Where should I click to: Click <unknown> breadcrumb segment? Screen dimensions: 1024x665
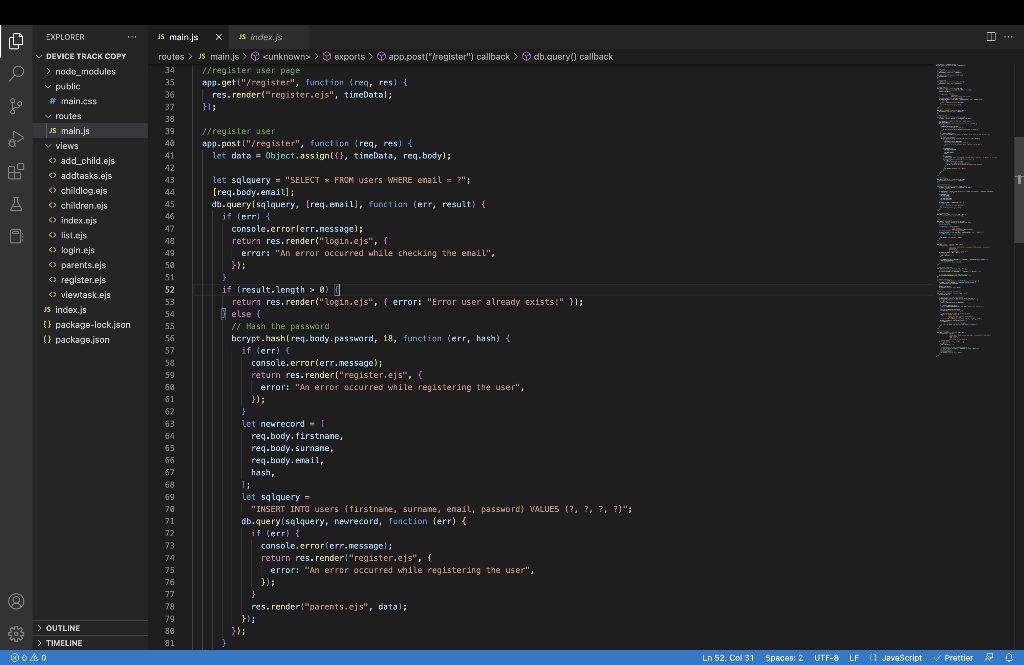point(281,57)
